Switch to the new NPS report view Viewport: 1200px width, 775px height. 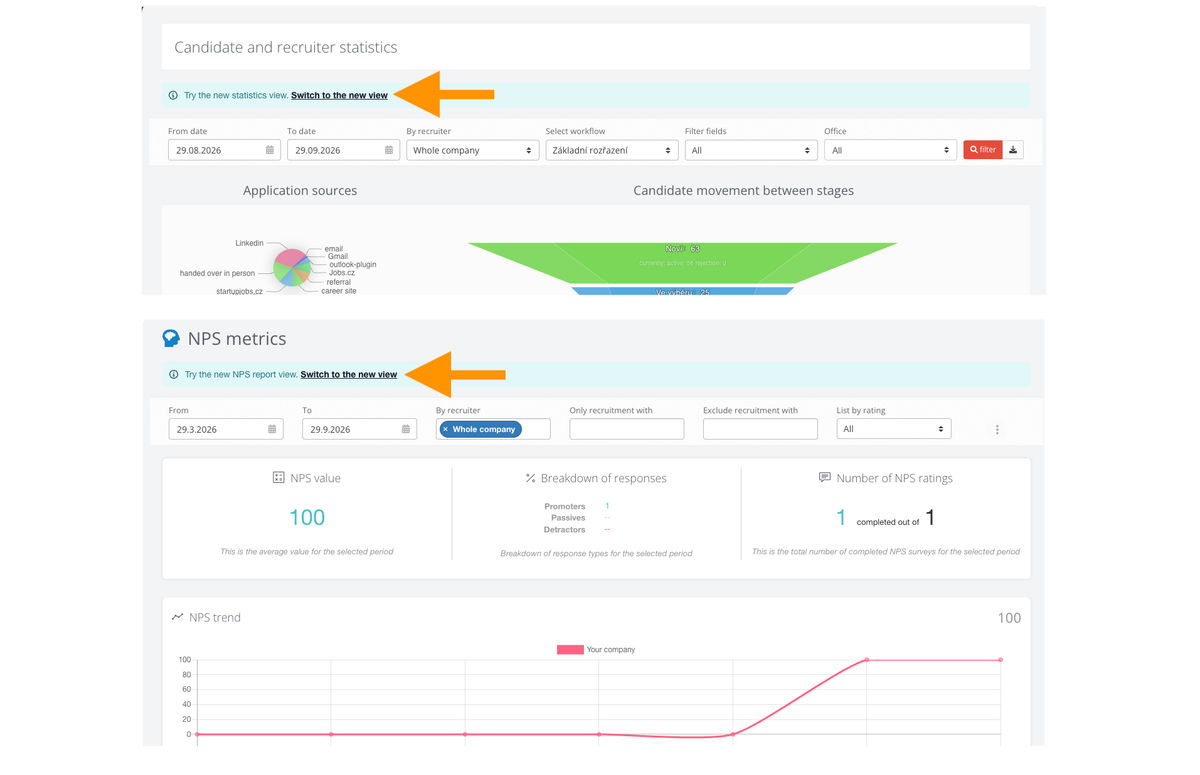(x=349, y=375)
